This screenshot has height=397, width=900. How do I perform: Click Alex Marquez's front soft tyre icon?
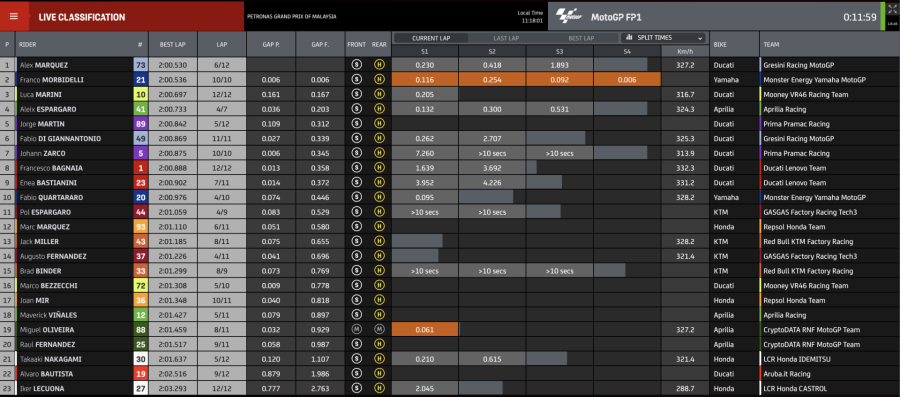pos(356,65)
